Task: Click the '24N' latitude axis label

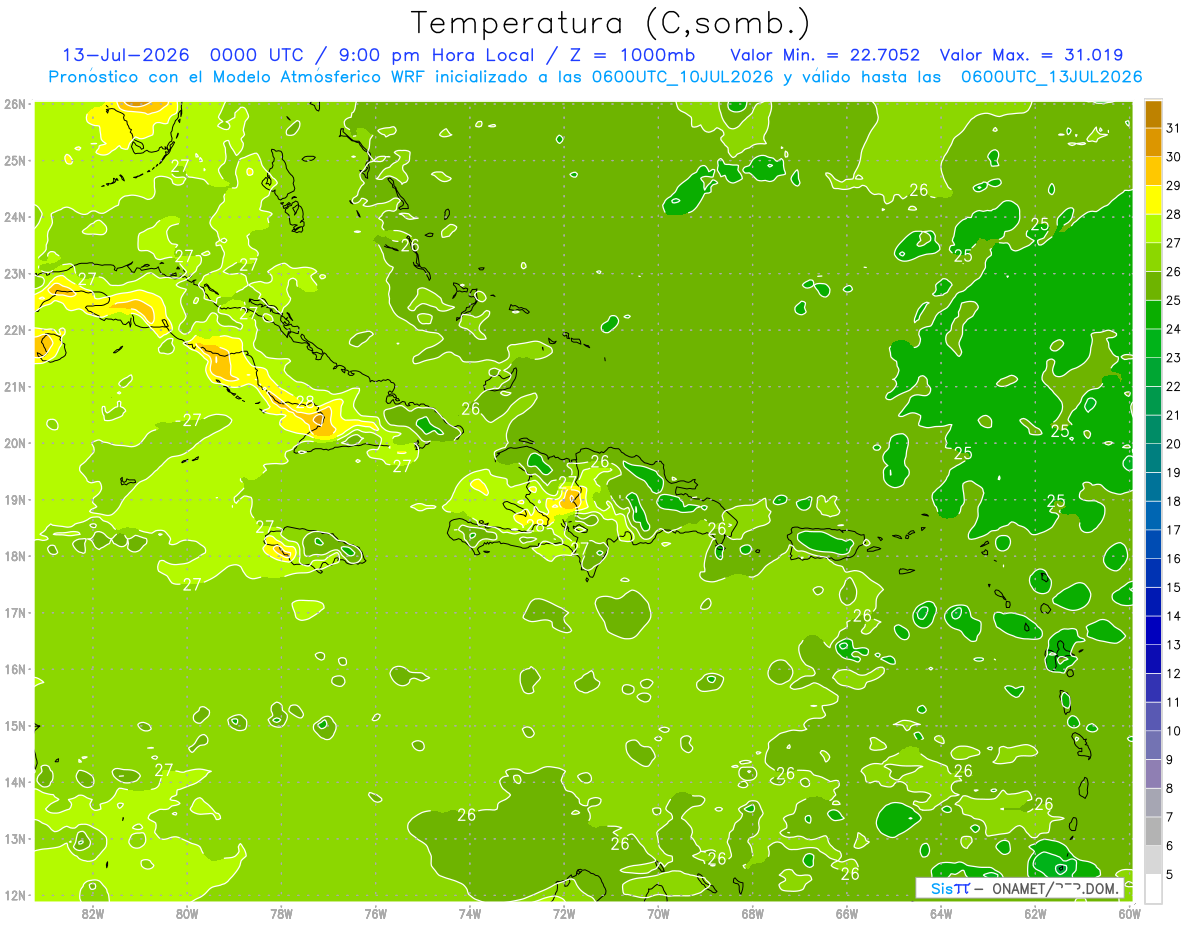Action: click(14, 216)
